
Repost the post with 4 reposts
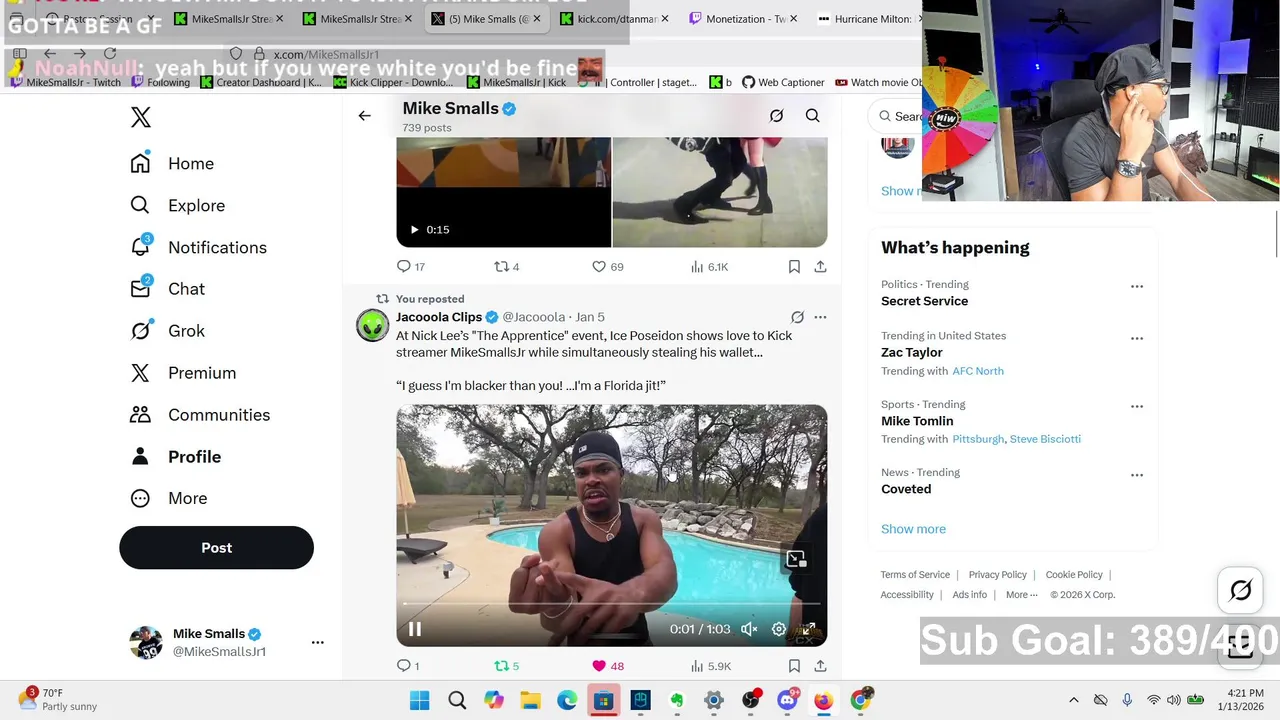pos(507,267)
